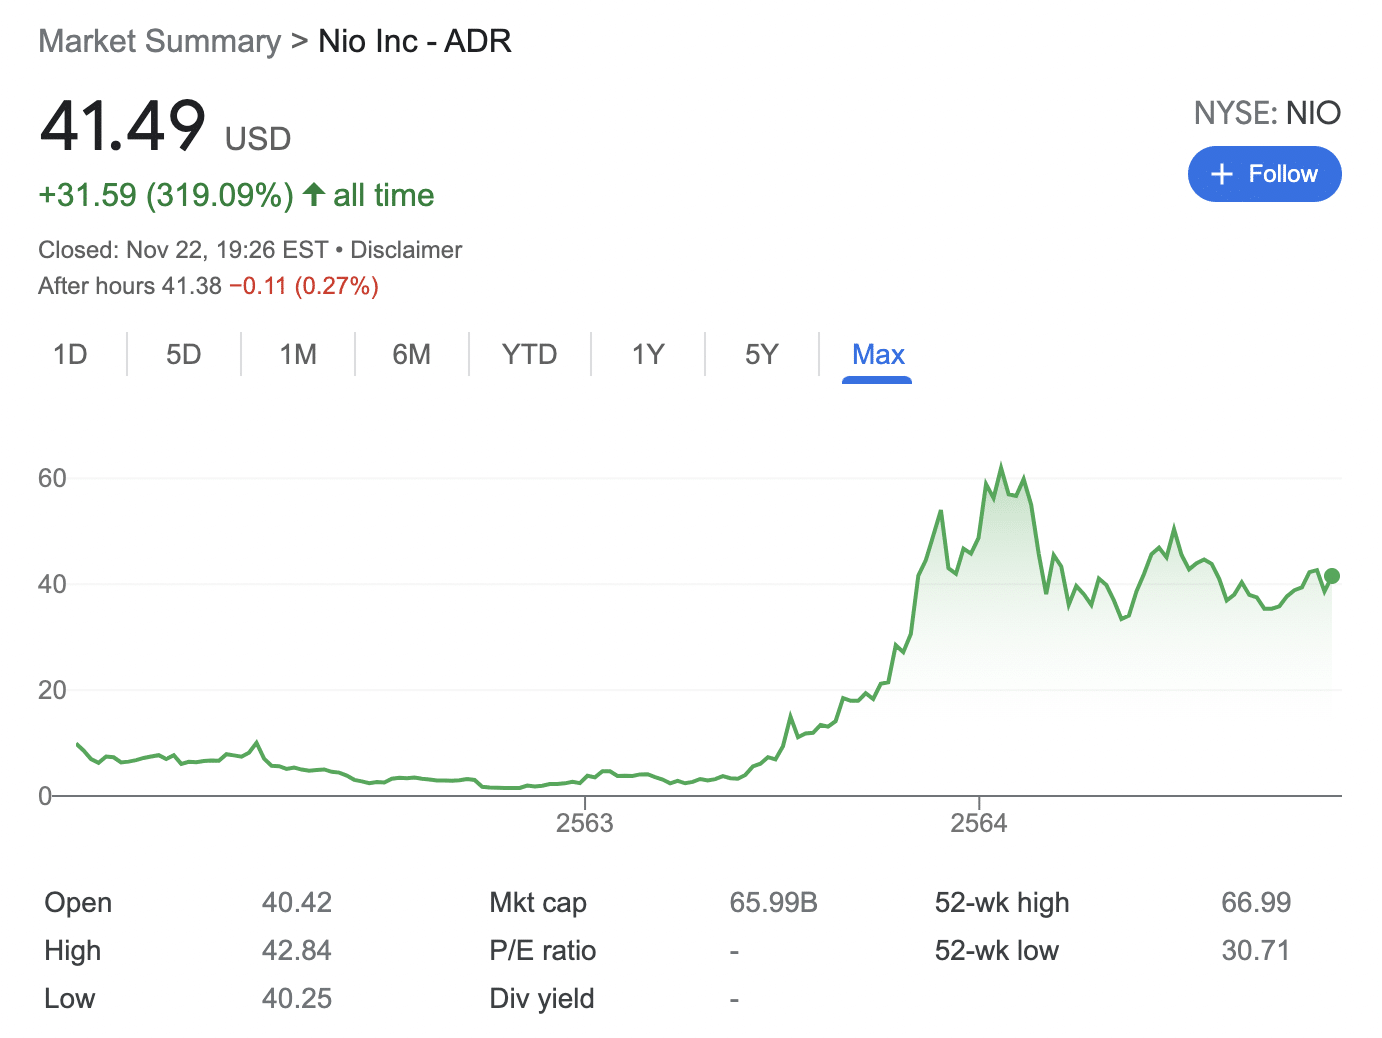
Task: Show the 1Y chart range
Action: 648,354
